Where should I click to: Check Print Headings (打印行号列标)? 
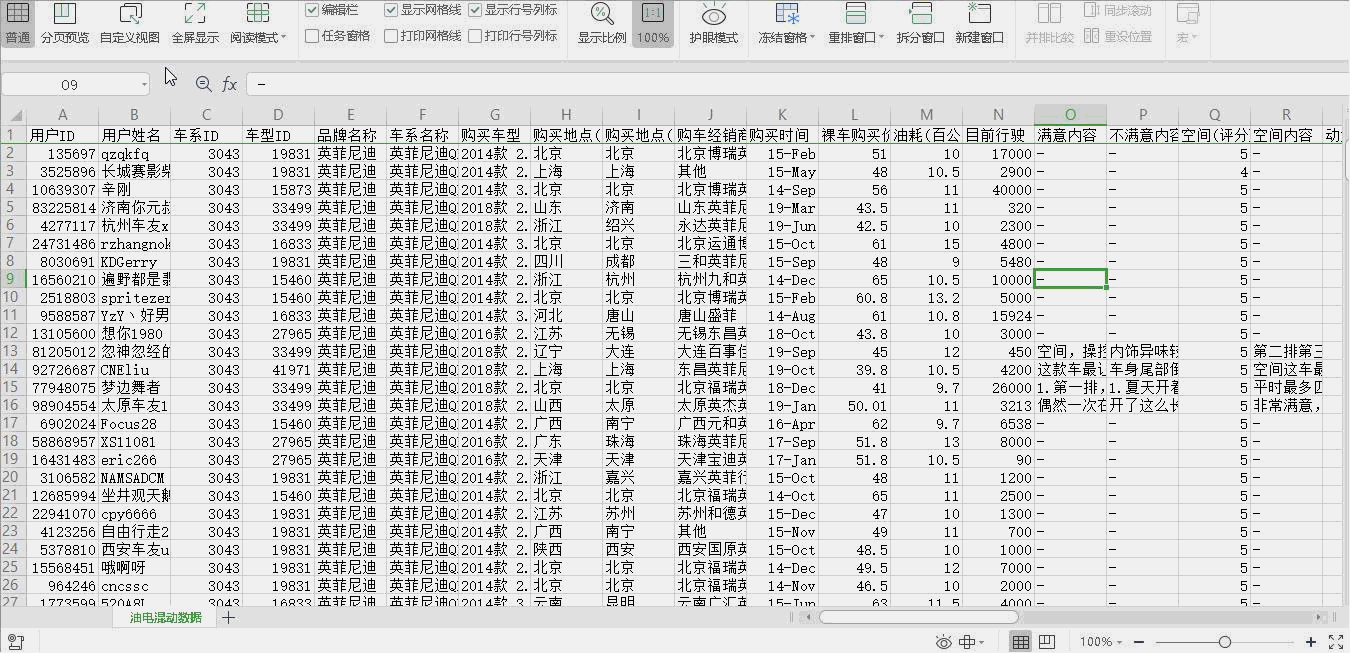click(475, 36)
